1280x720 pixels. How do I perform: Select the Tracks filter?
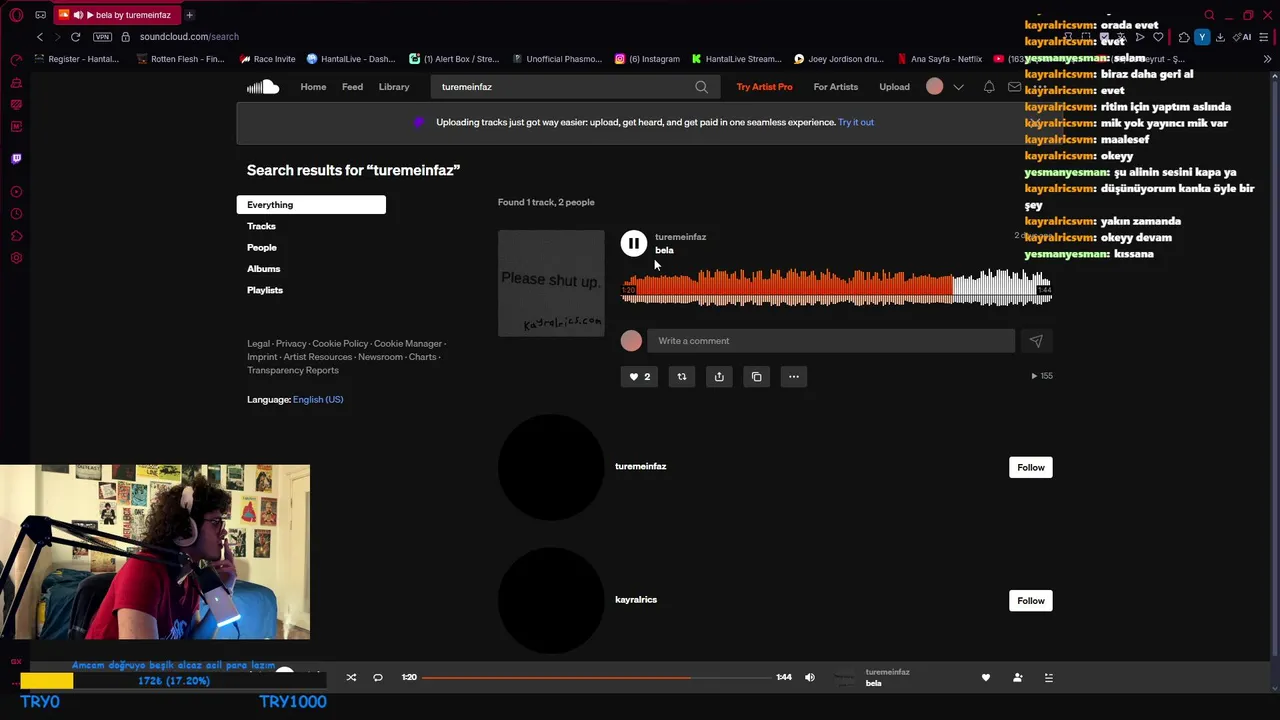261,226
